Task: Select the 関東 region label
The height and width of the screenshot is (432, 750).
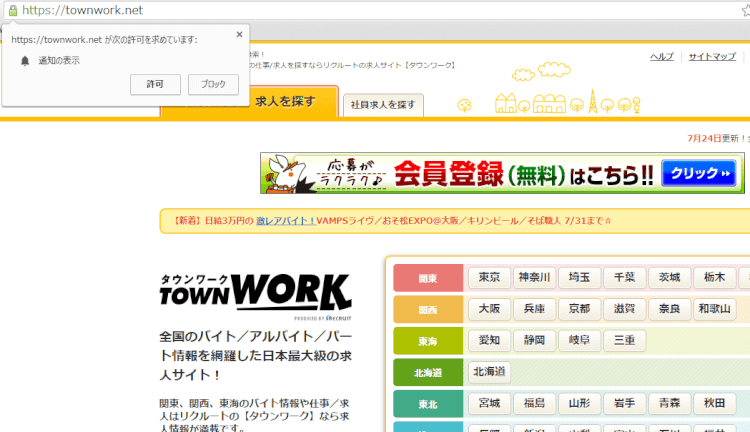Action: pyautogui.click(x=428, y=278)
